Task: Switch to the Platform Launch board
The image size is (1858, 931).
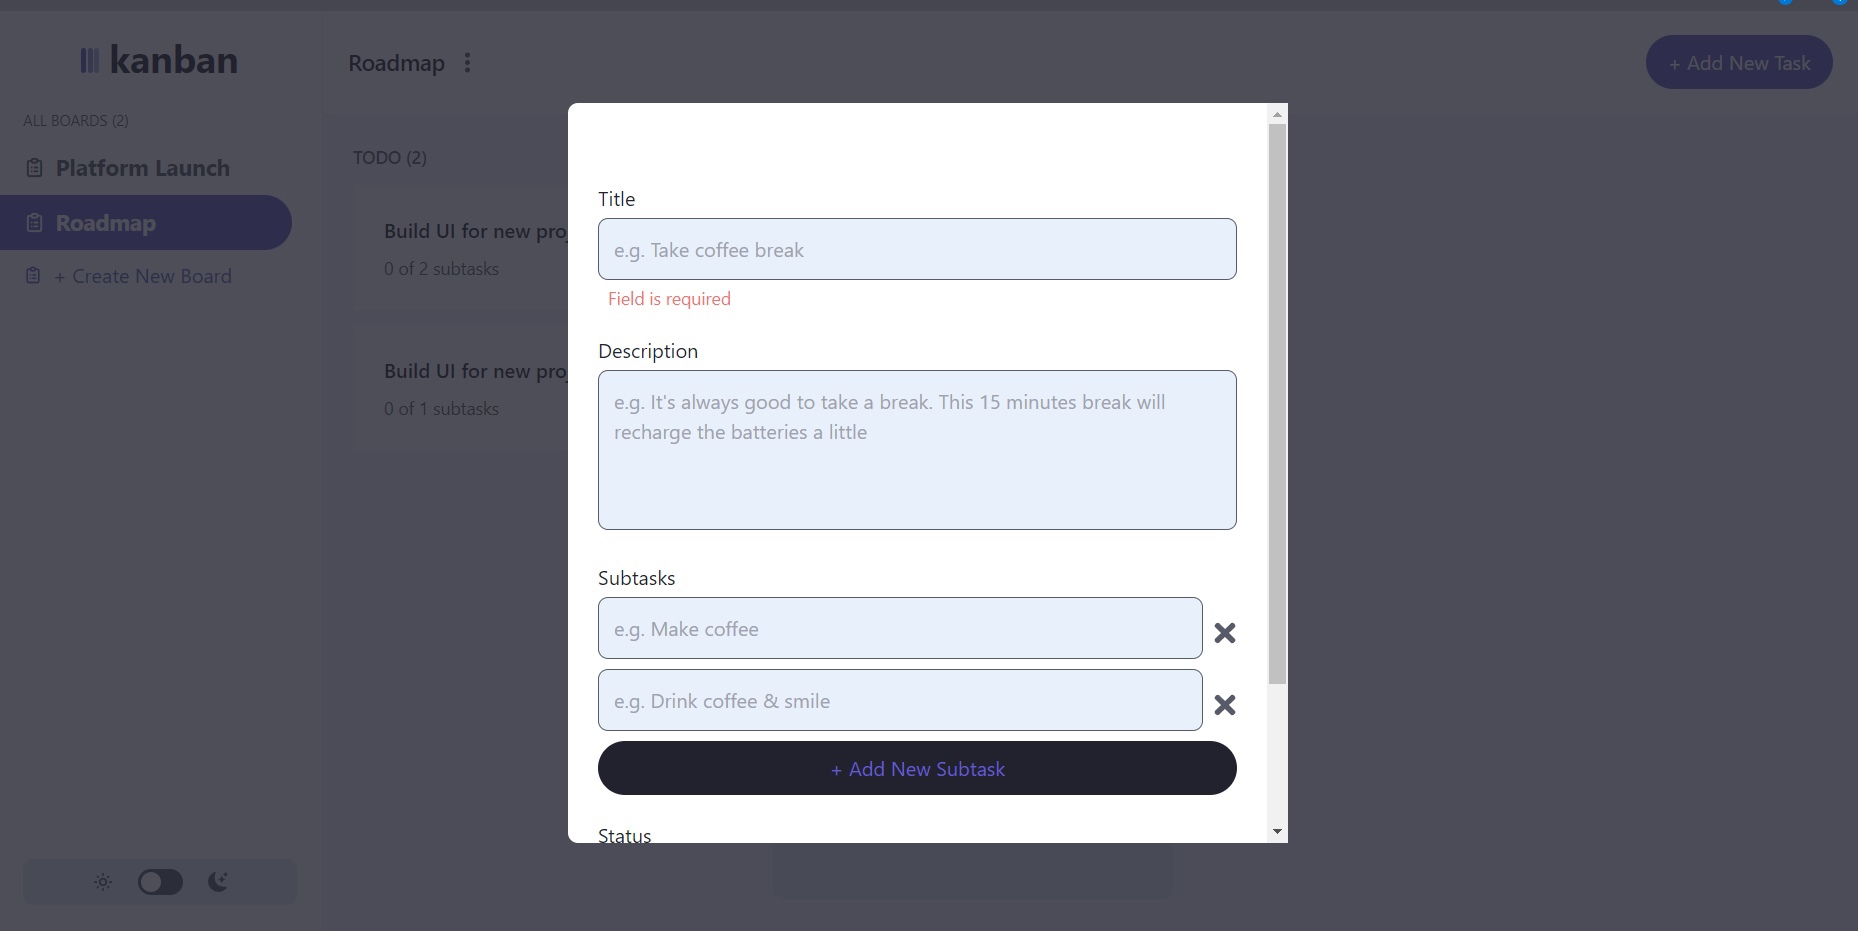Action: click(141, 167)
